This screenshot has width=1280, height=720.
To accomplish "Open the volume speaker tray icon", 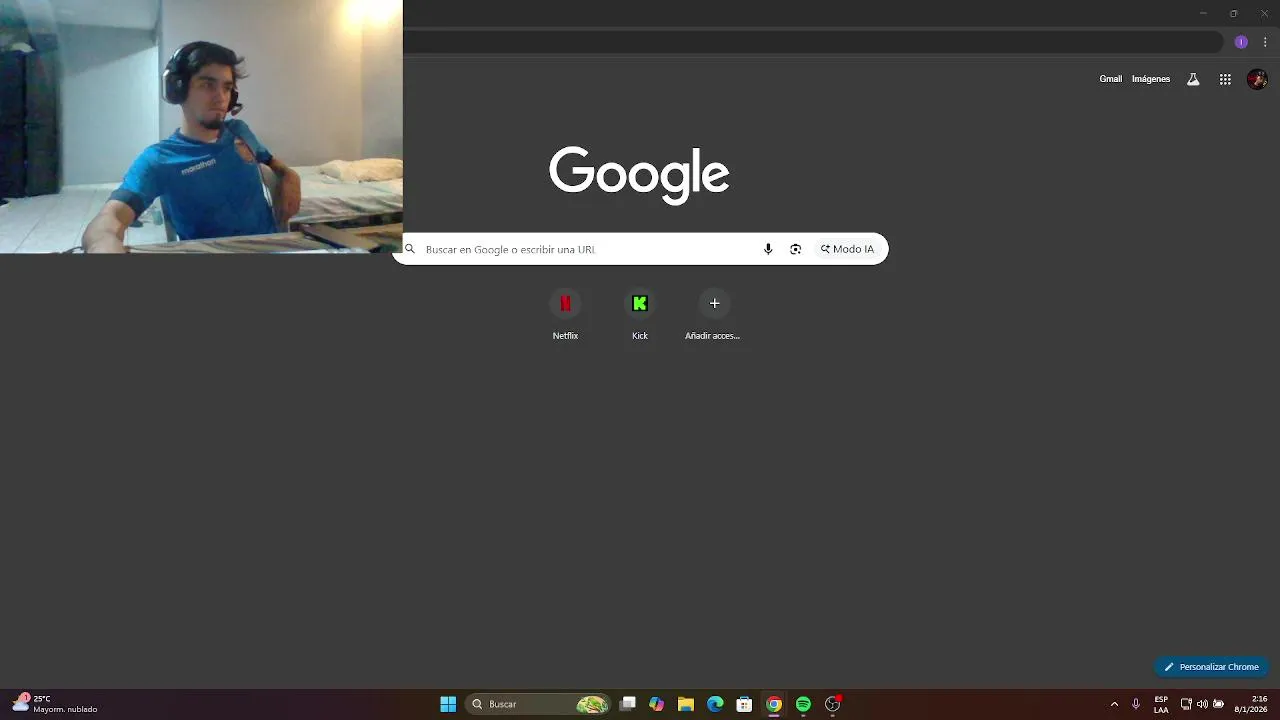I will (x=1202, y=704).
